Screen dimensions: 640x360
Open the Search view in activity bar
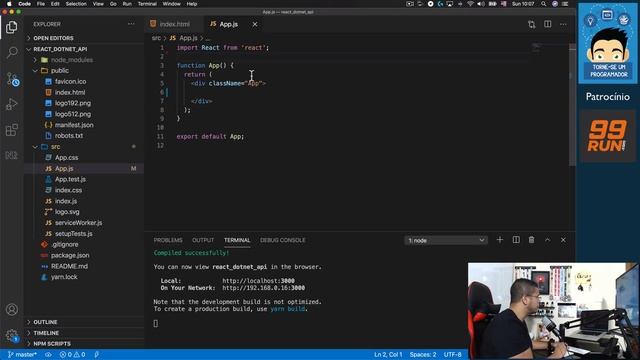[12, 53]
